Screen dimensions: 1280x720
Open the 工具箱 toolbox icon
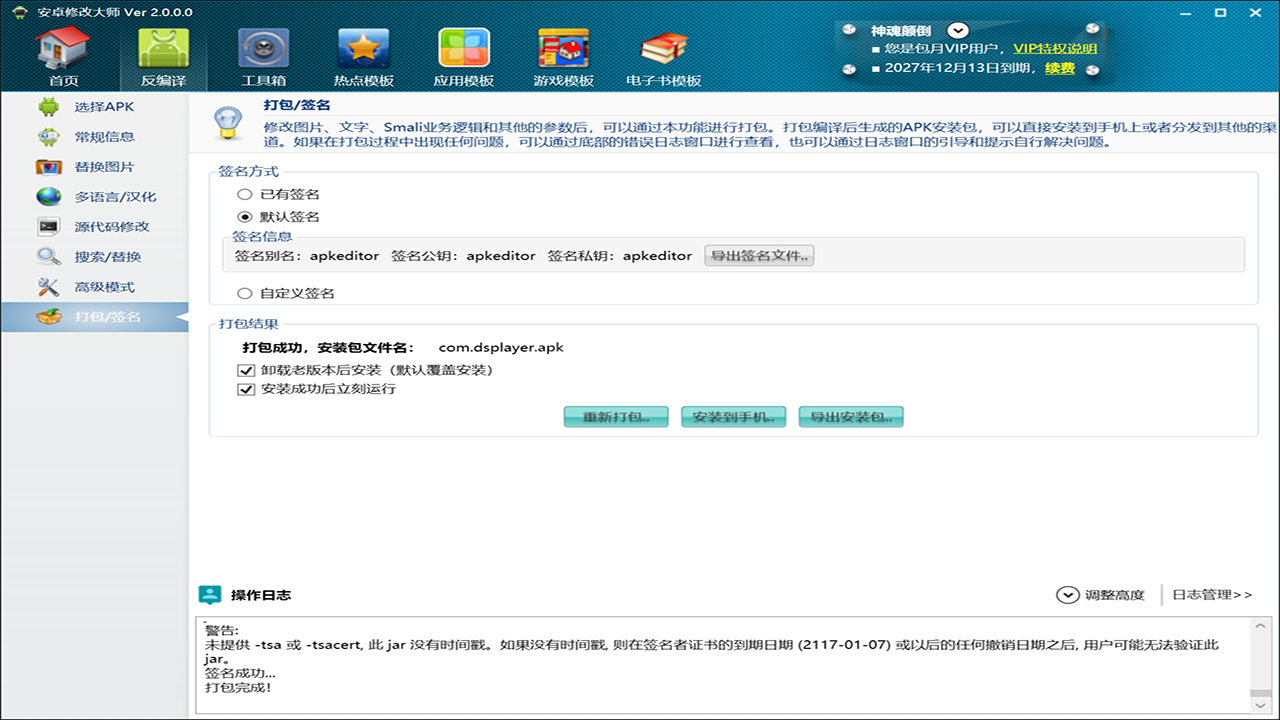(263, 48)
